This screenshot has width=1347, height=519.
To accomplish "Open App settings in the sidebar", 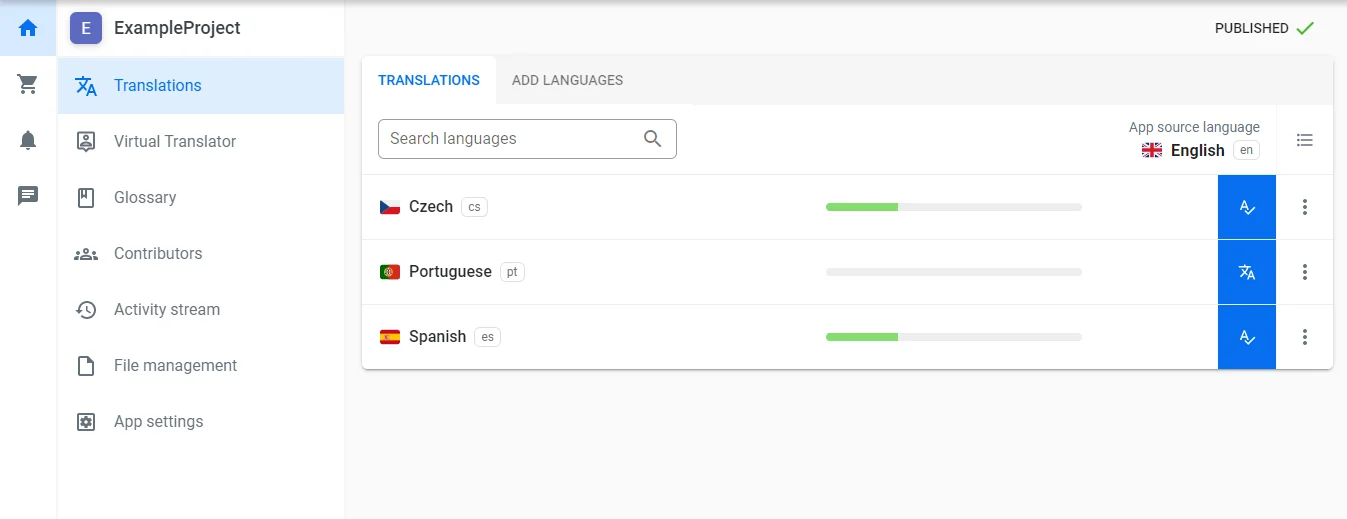I will click(201, 422).
